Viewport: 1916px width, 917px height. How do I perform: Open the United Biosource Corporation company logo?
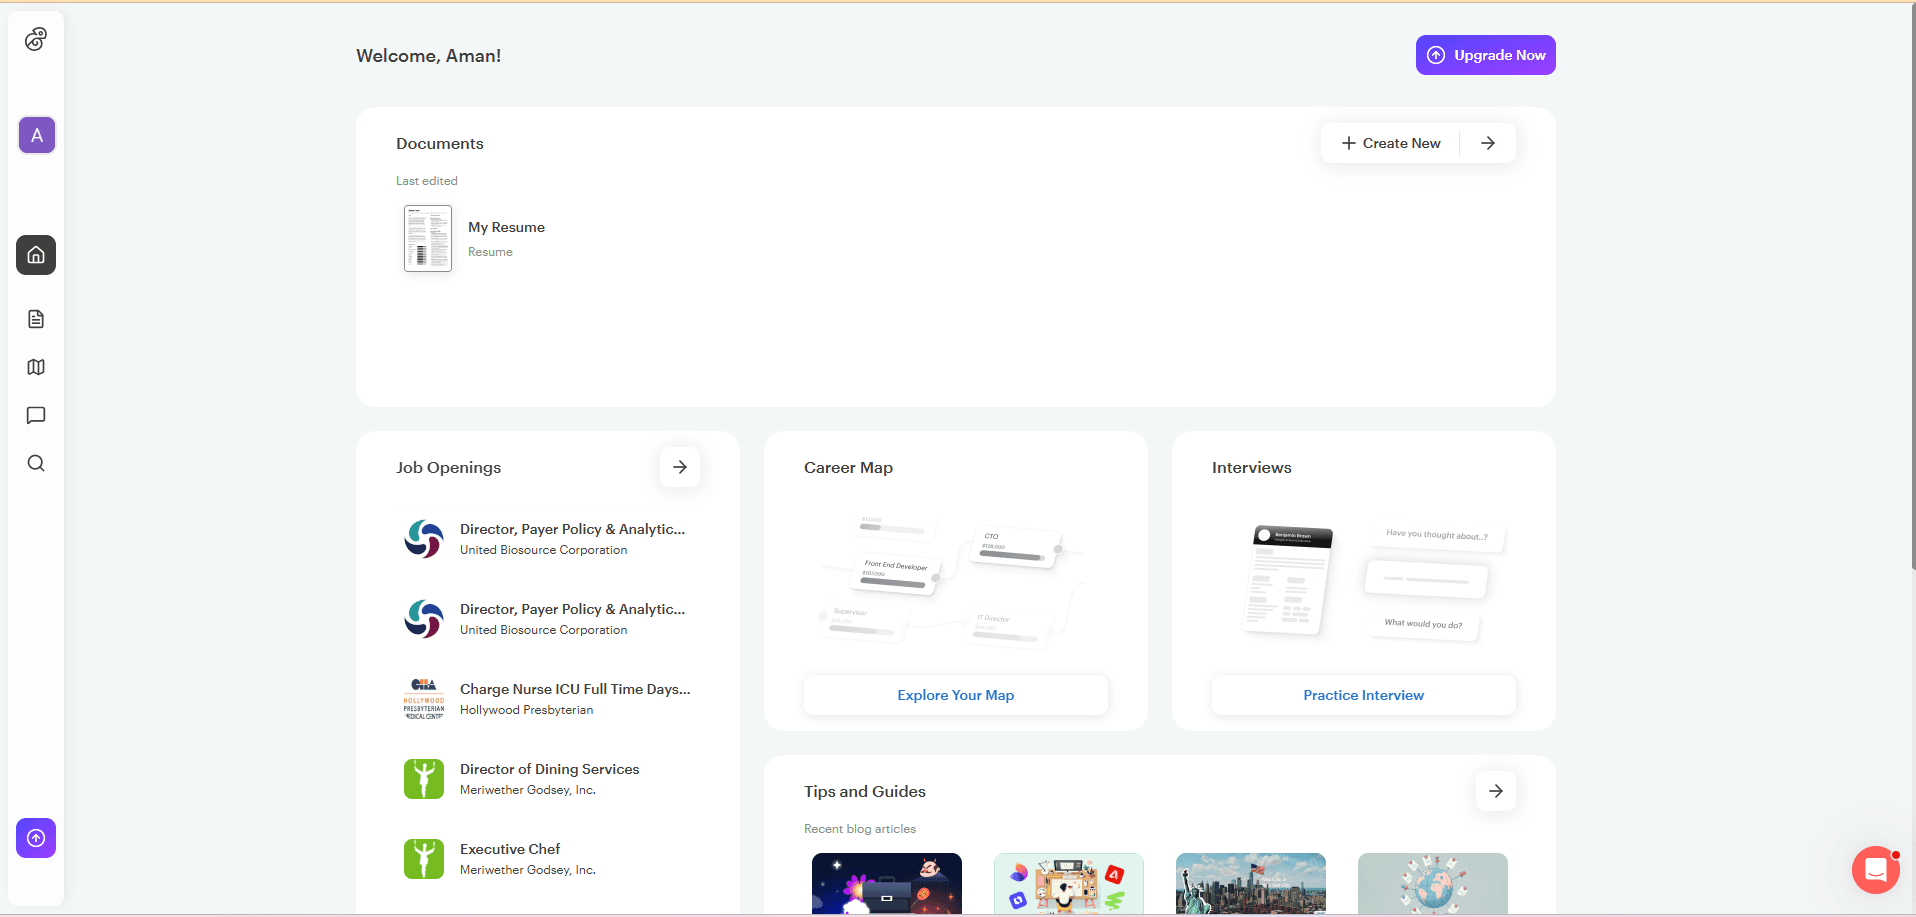point(423,538)
